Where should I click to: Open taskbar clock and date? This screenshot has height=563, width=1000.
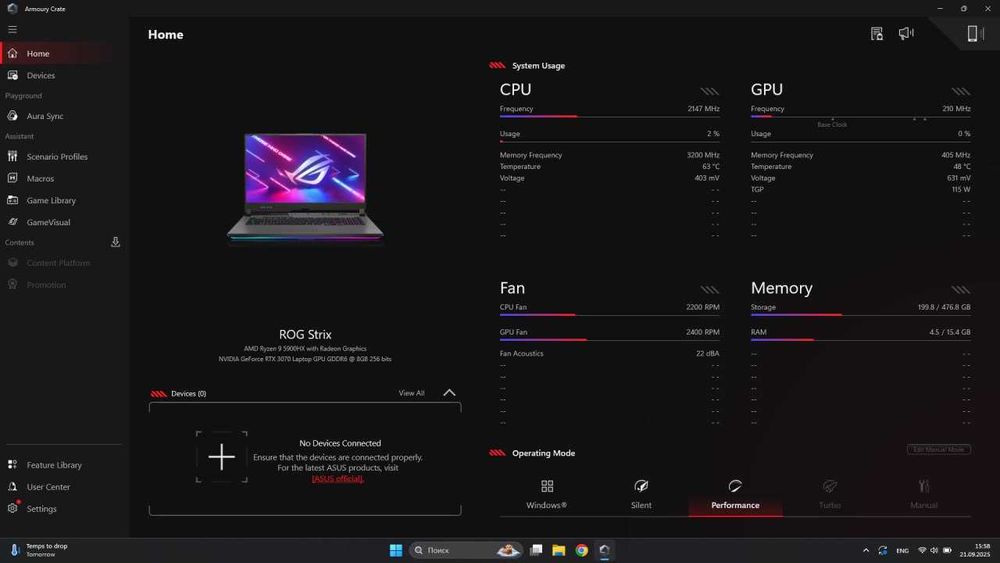pyautogui.click(x=974, y=550)
